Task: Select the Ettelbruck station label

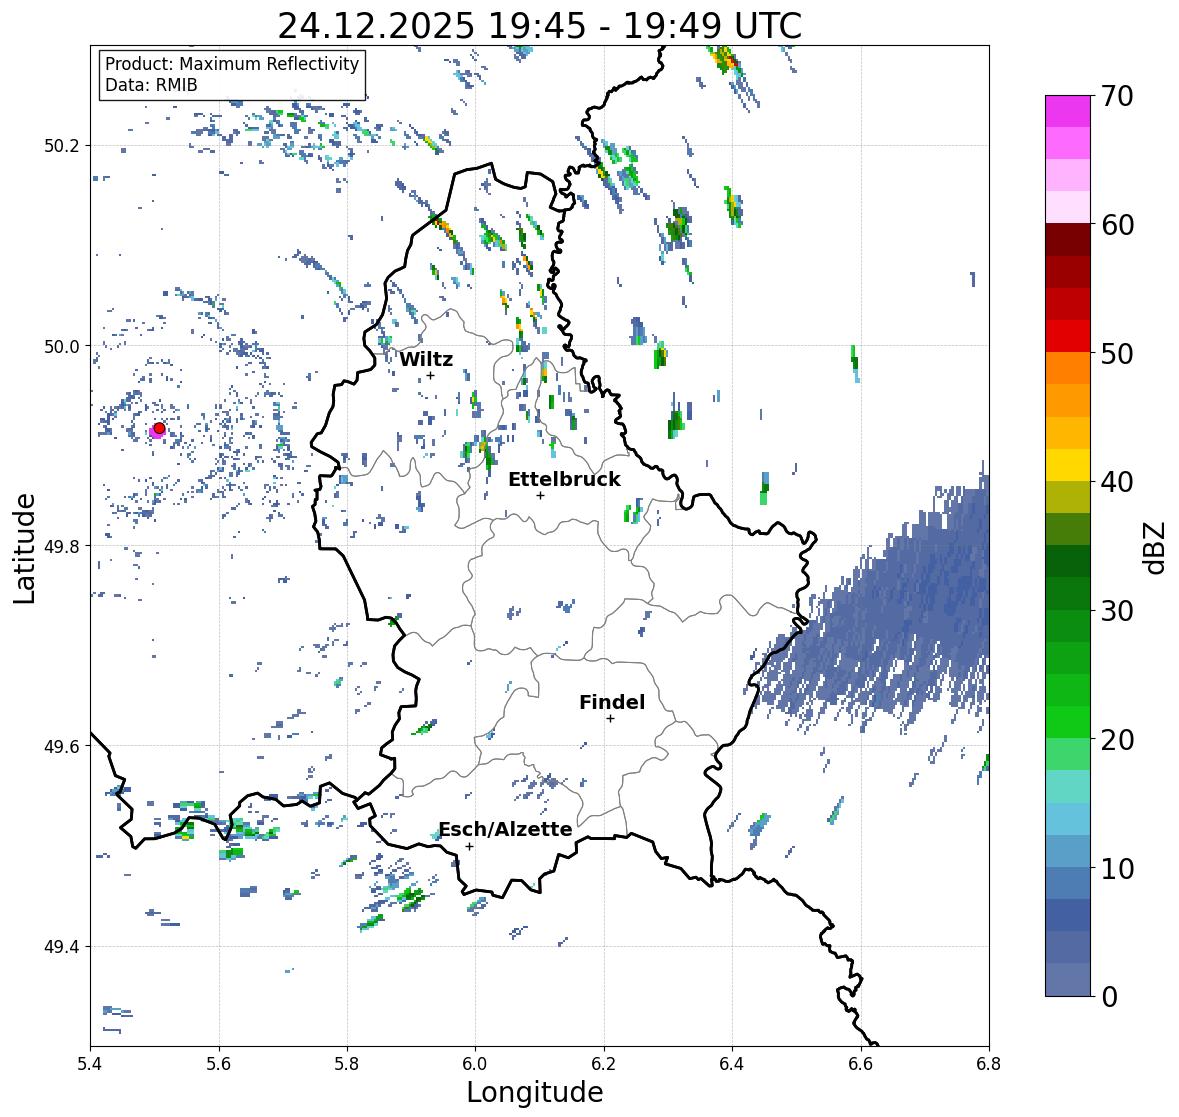Action: click(564, 479)
